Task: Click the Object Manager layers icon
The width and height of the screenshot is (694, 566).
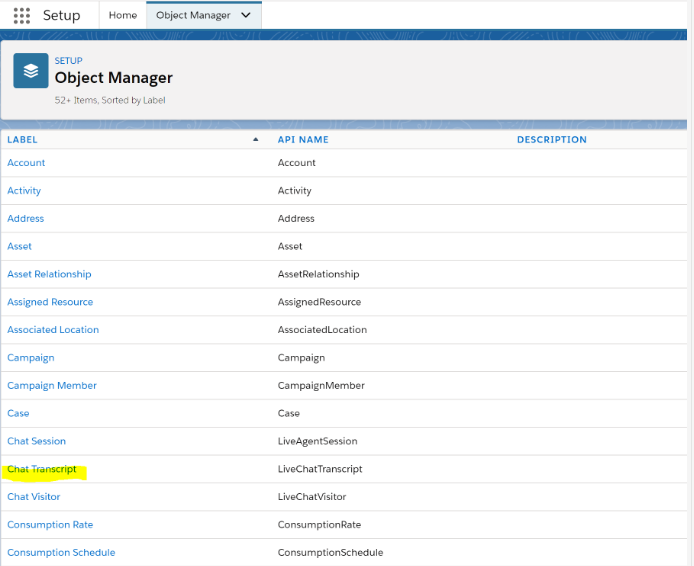Action: (x=31, y=72)
